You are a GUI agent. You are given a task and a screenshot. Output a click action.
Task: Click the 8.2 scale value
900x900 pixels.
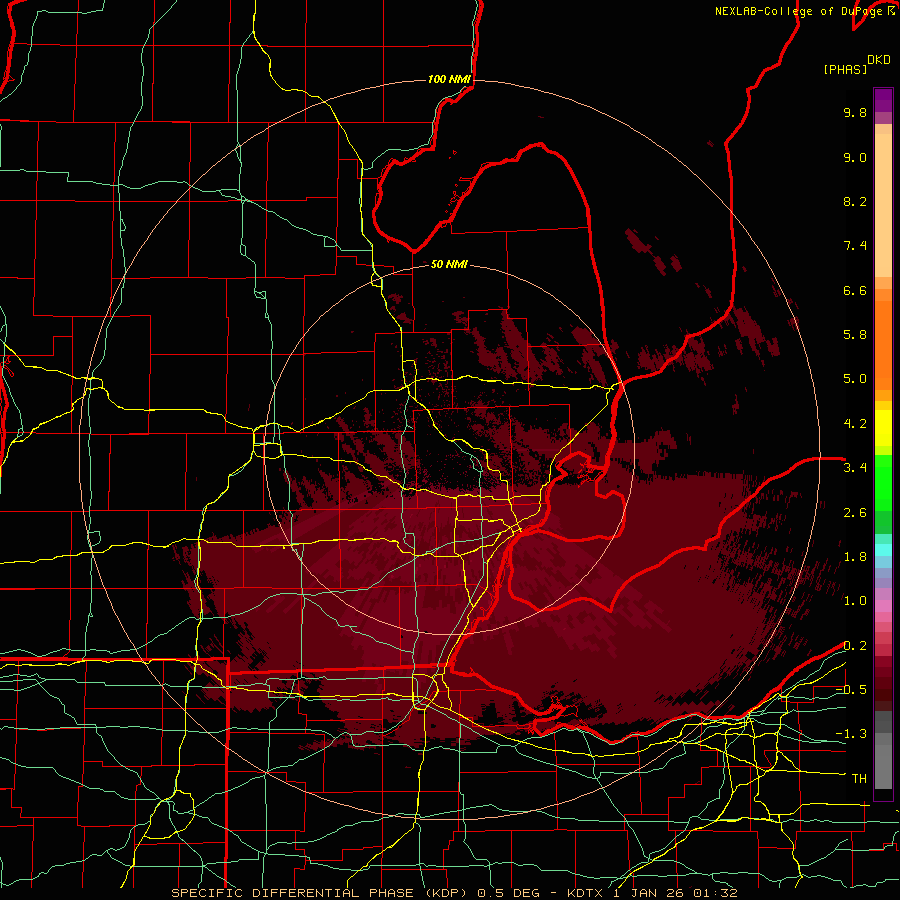[x=855, y=201]
